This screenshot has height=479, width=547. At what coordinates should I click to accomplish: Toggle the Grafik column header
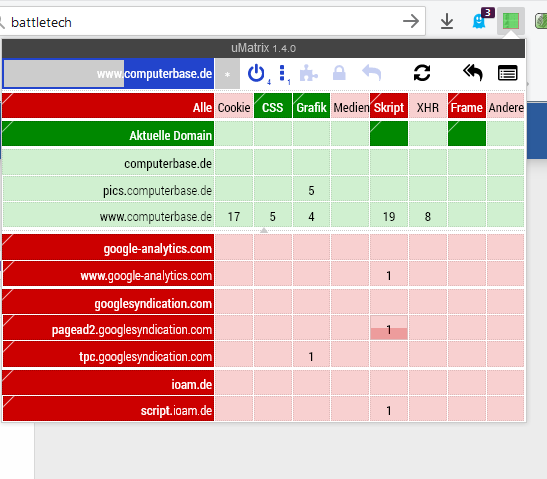[311, 106]
